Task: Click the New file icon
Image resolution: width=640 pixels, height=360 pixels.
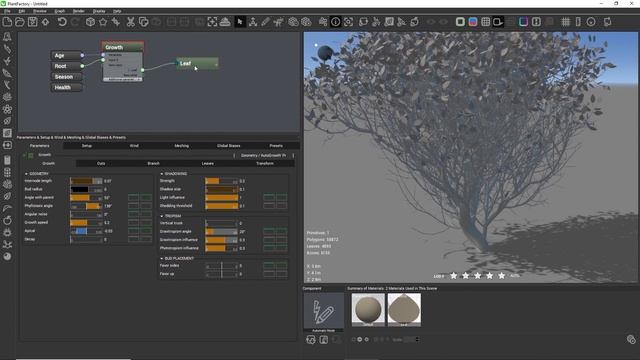Action: tap(7, 22)
